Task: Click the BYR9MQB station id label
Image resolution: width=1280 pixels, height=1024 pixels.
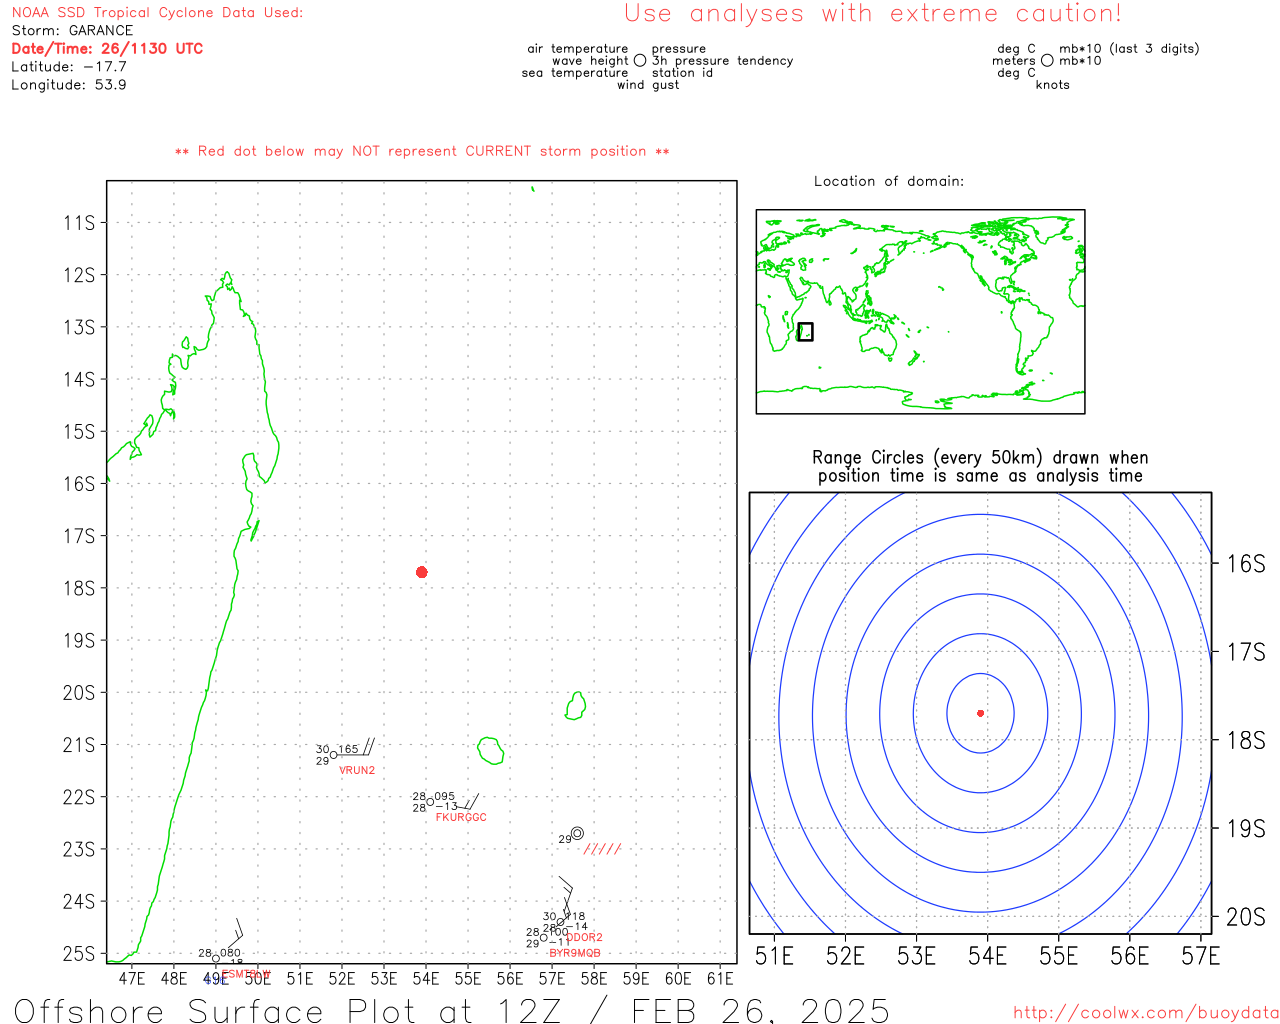Action: coord(575,953)
